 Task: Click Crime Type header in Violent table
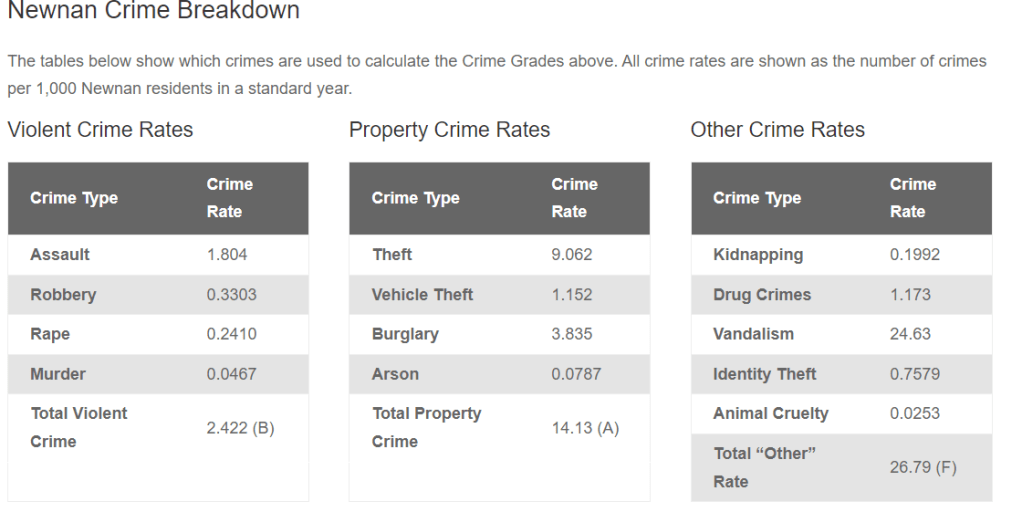[74, 198]
